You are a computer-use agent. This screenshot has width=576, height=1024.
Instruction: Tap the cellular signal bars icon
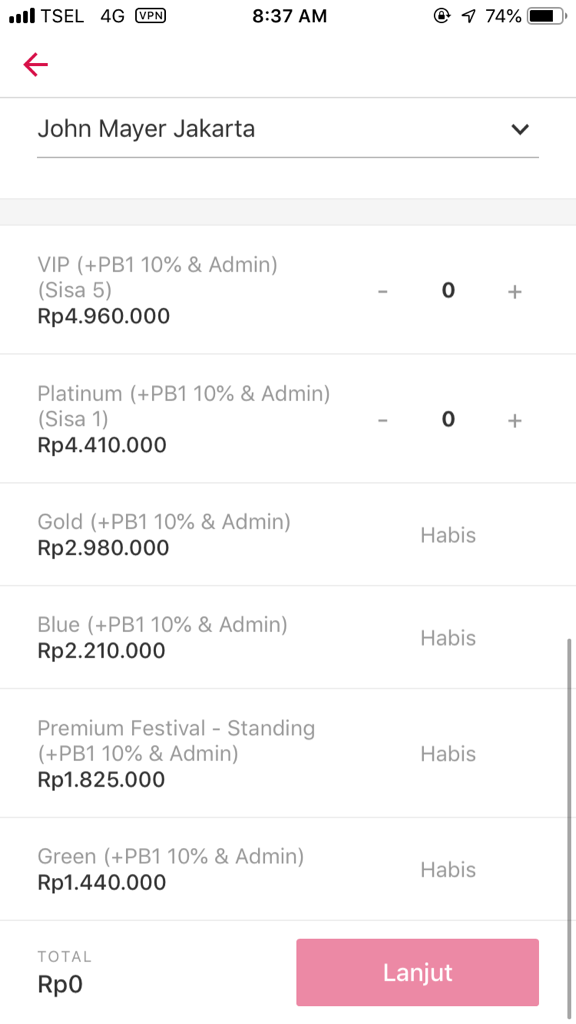click(22, 16)
